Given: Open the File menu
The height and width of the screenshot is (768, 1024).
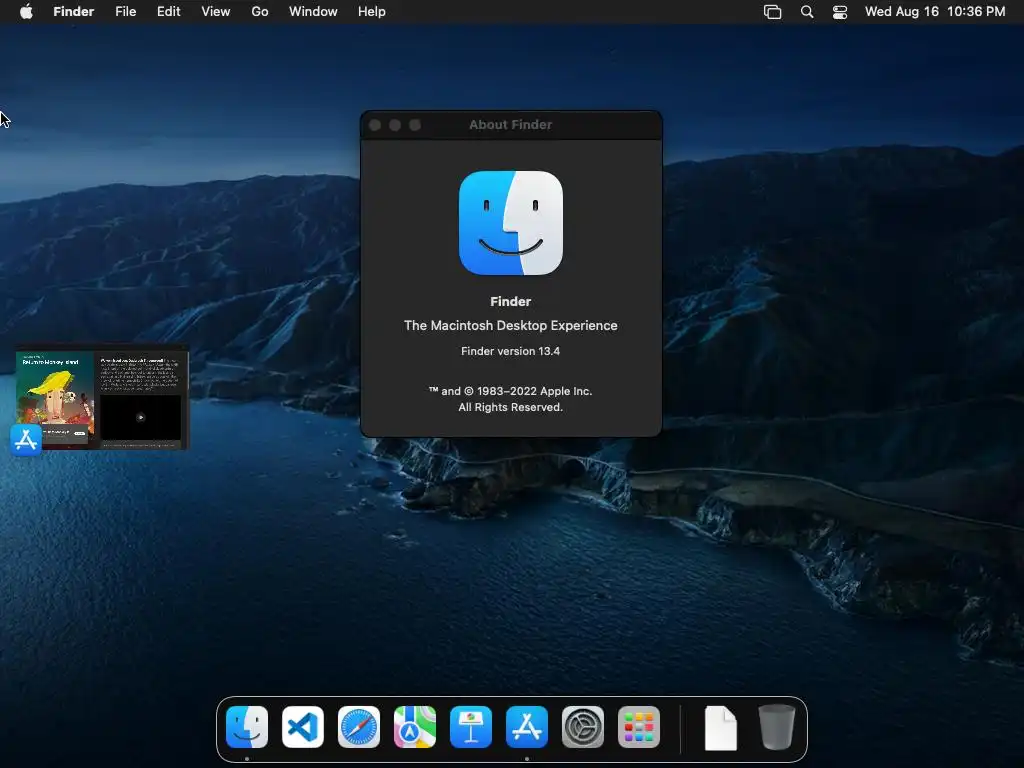Looking at the screenshot, I should 125,12.
